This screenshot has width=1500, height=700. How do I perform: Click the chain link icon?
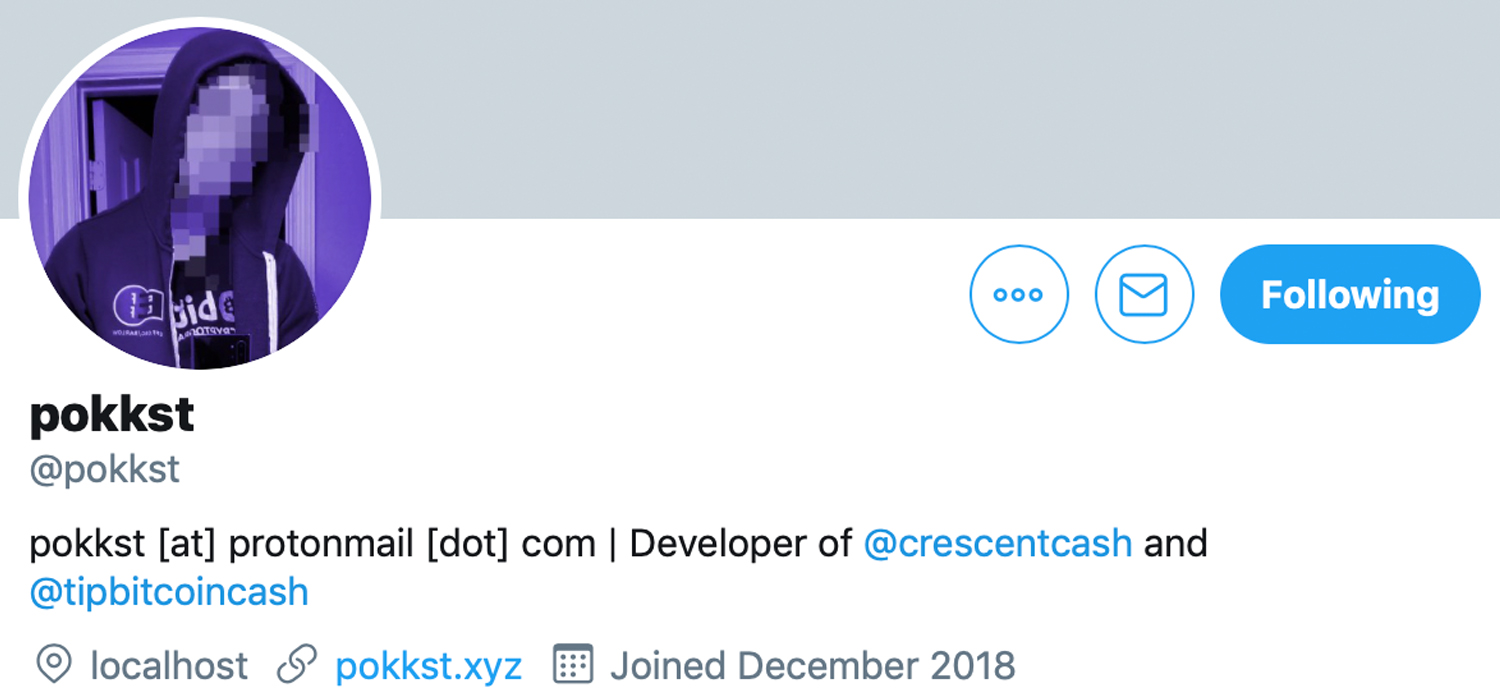click(296, 664)
